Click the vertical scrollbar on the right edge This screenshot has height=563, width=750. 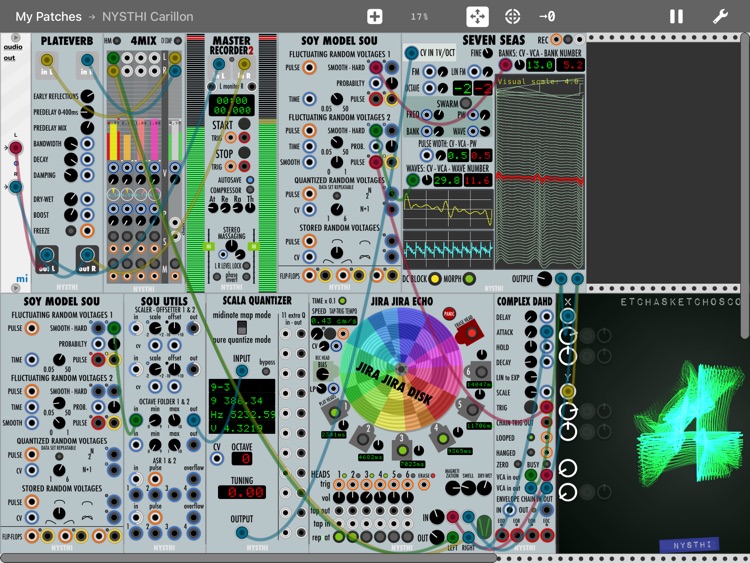(747, 184)
